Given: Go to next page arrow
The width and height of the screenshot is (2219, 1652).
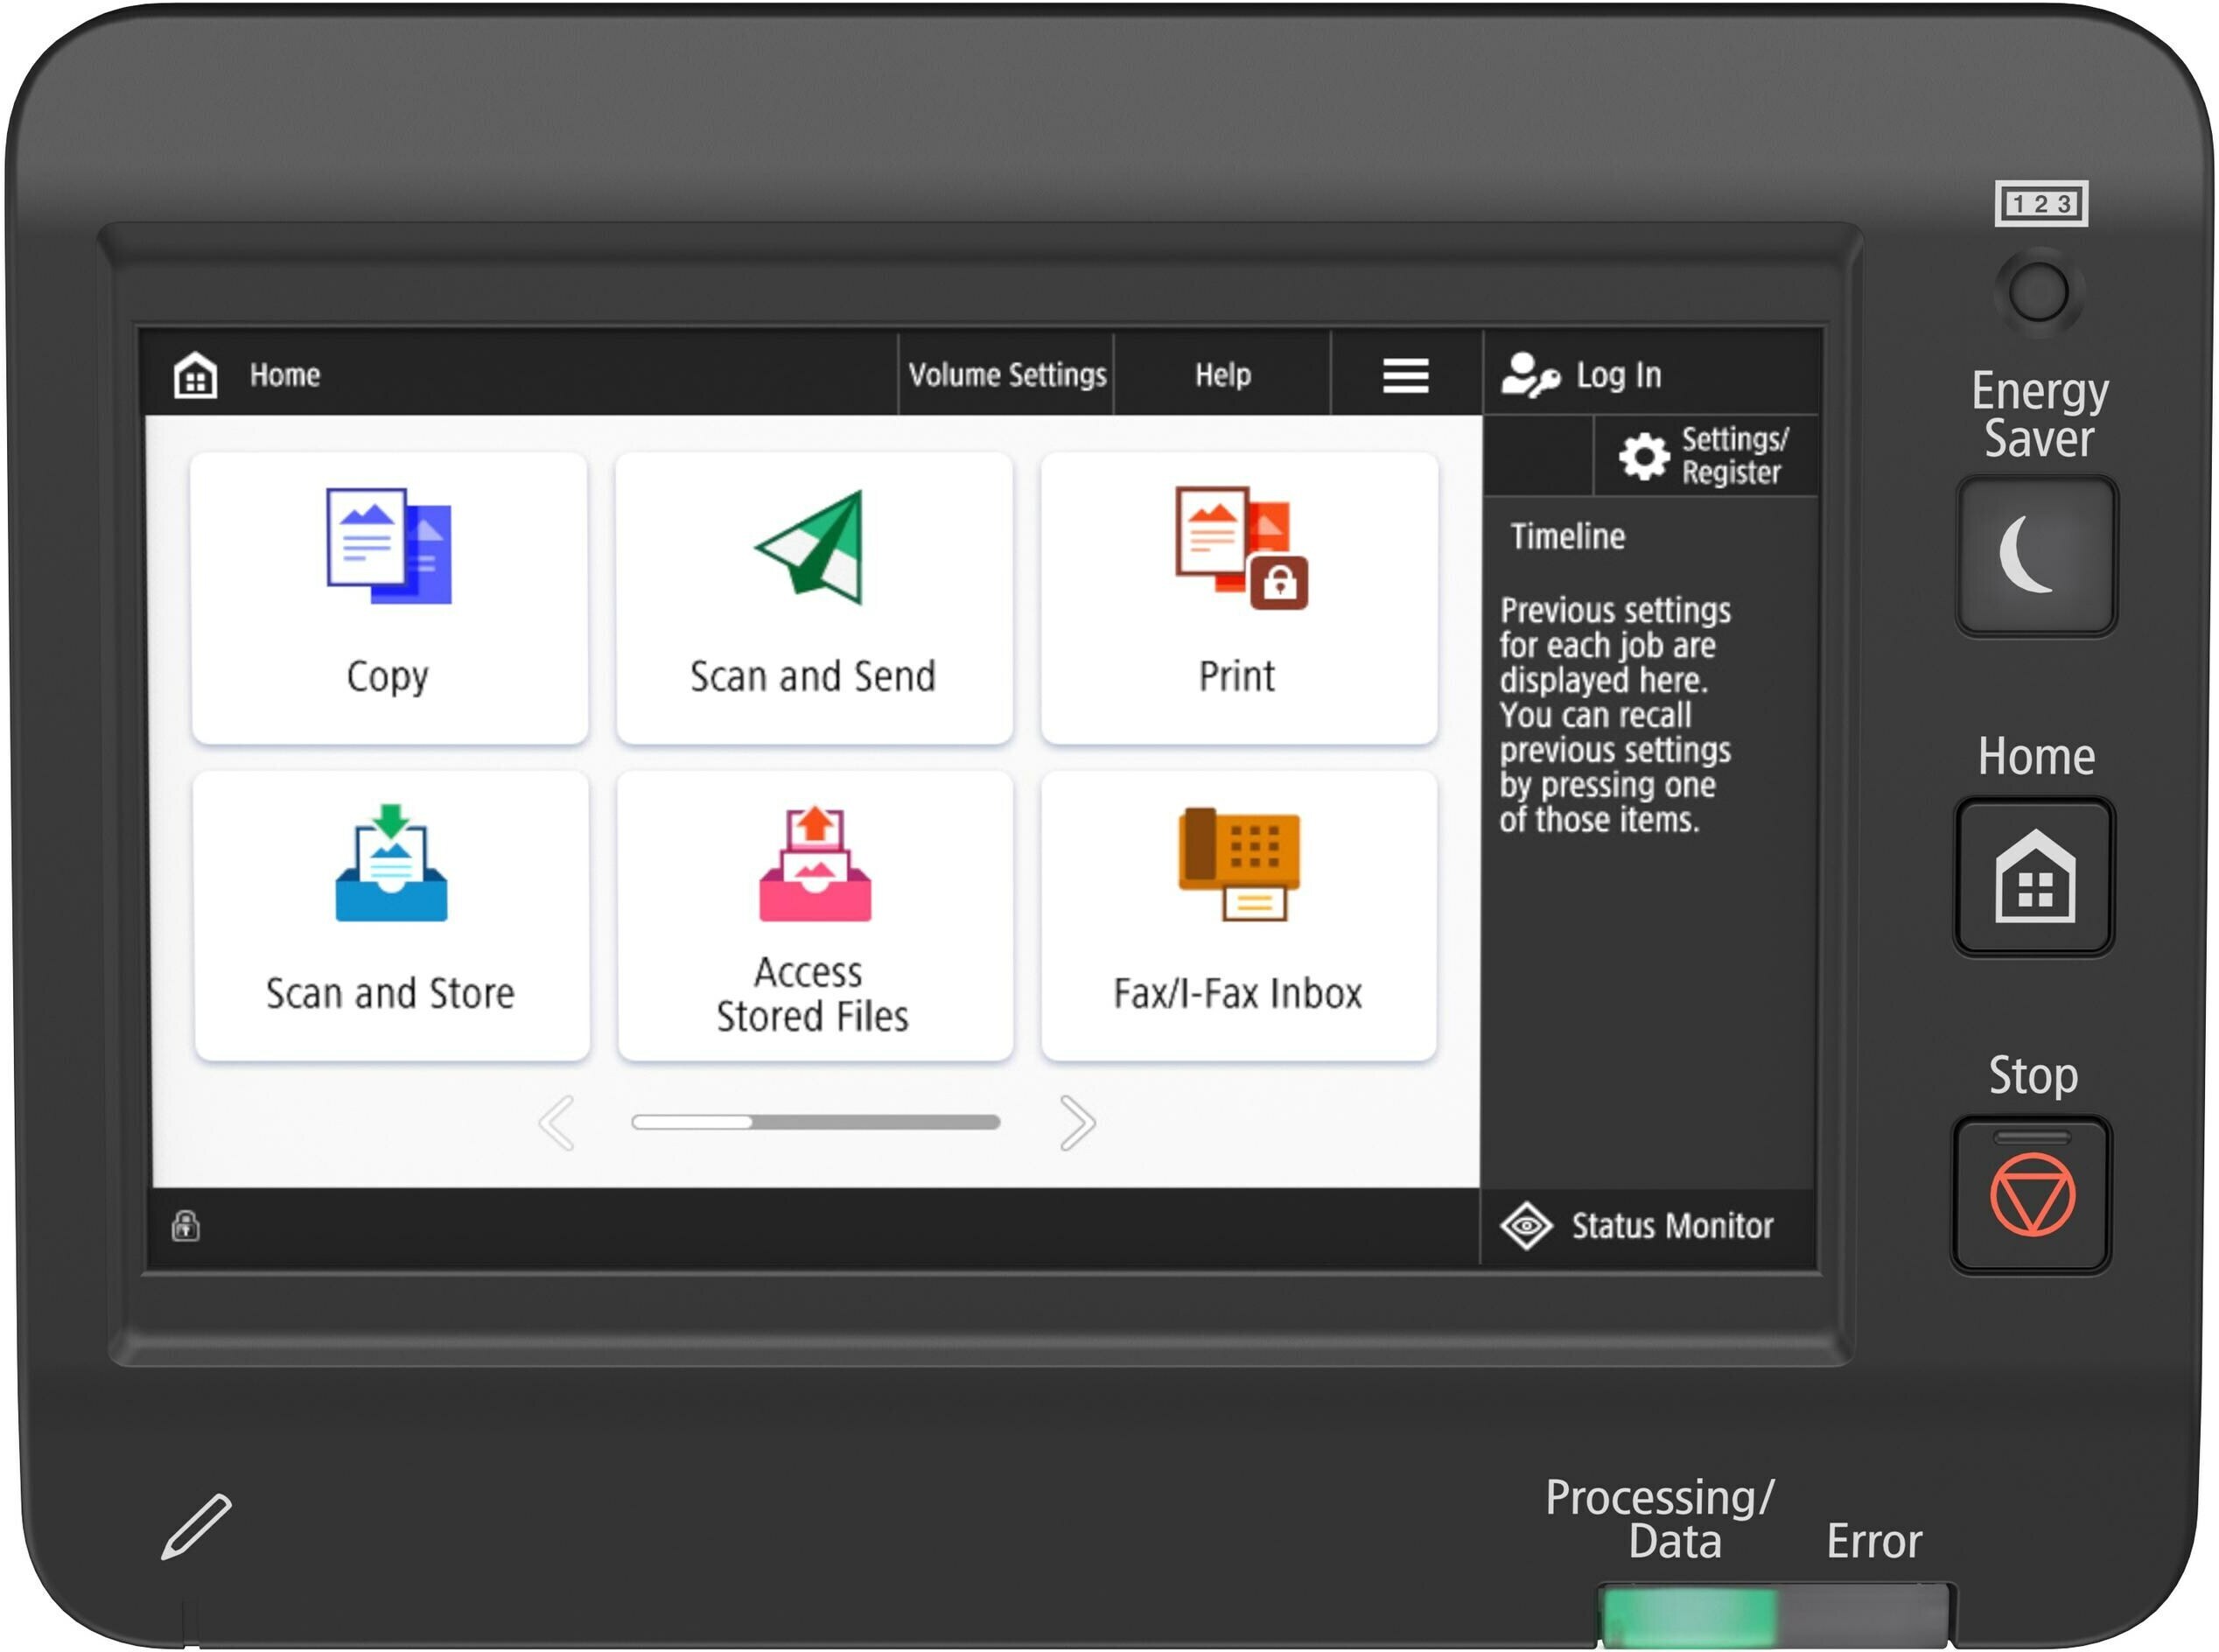Looking at the screenshot, I should [x=1077, y=1122].
